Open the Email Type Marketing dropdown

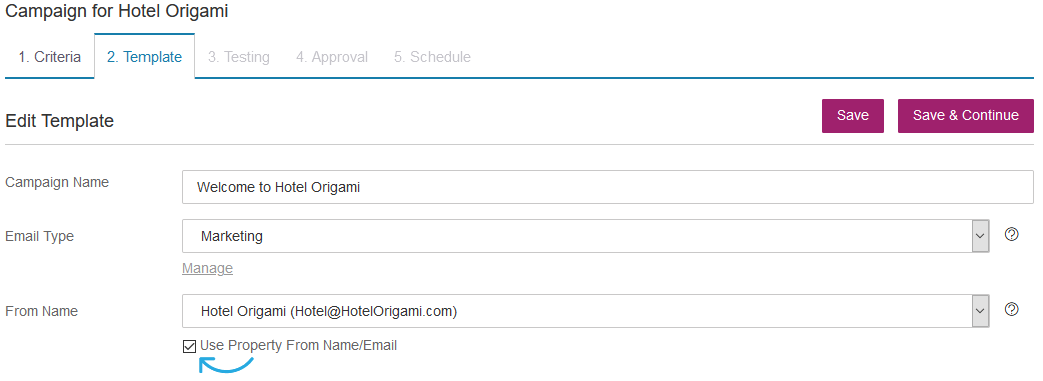pos(585,236)
